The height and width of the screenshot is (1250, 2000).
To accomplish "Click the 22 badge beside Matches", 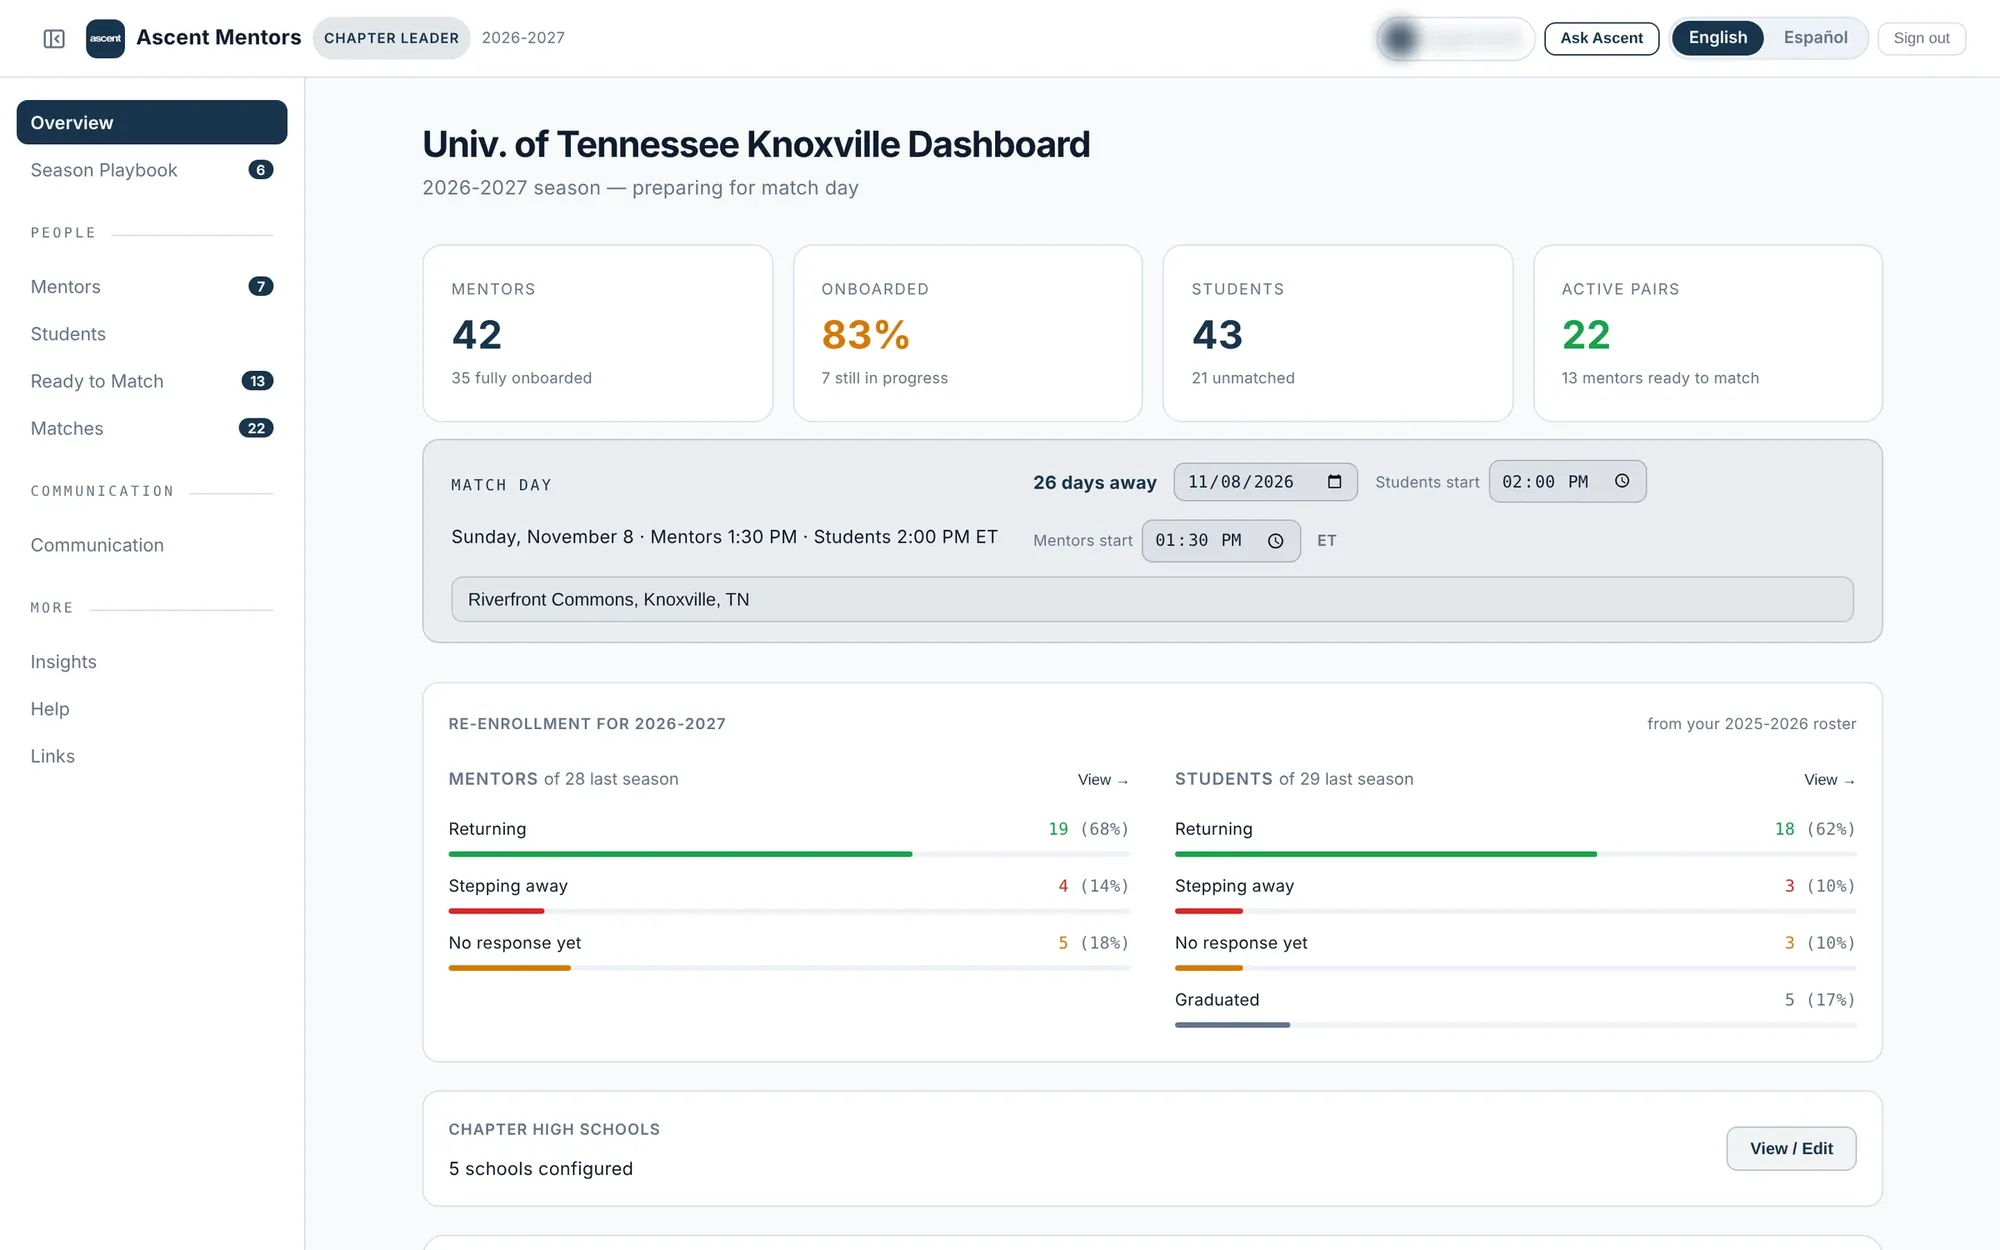I will coord(256,428).
